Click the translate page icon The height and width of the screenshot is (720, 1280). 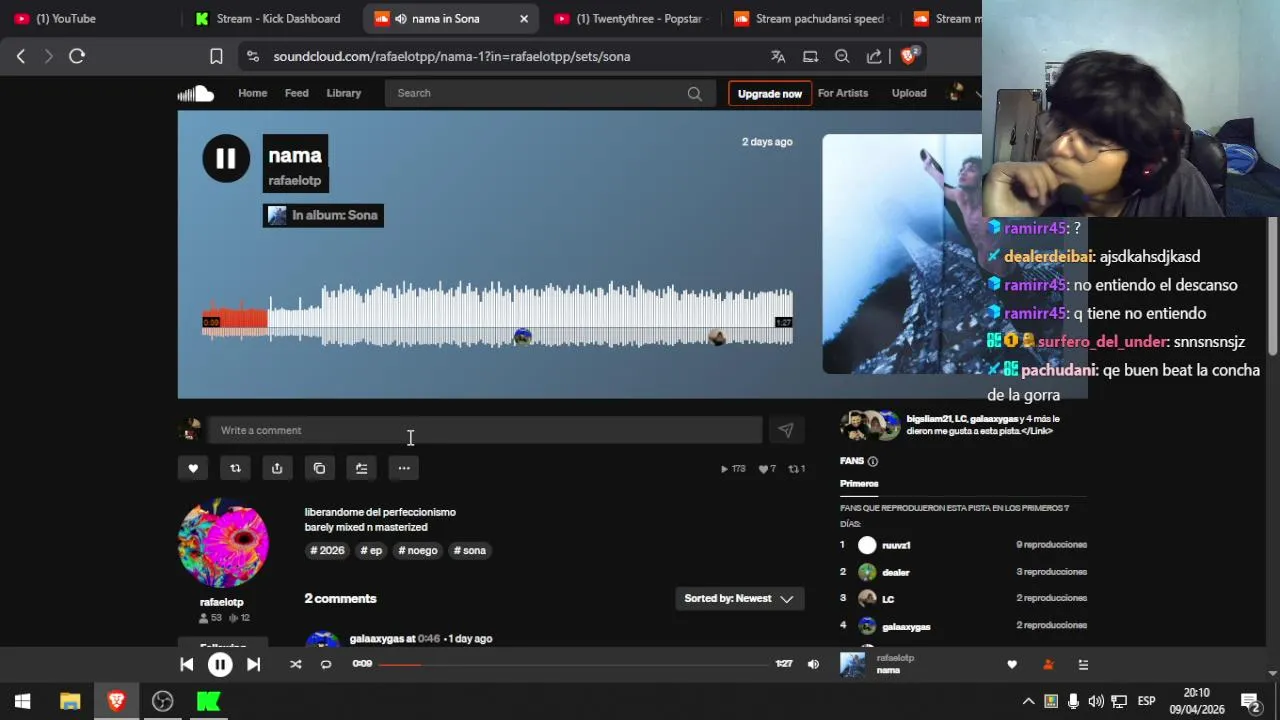pos(778,56)
